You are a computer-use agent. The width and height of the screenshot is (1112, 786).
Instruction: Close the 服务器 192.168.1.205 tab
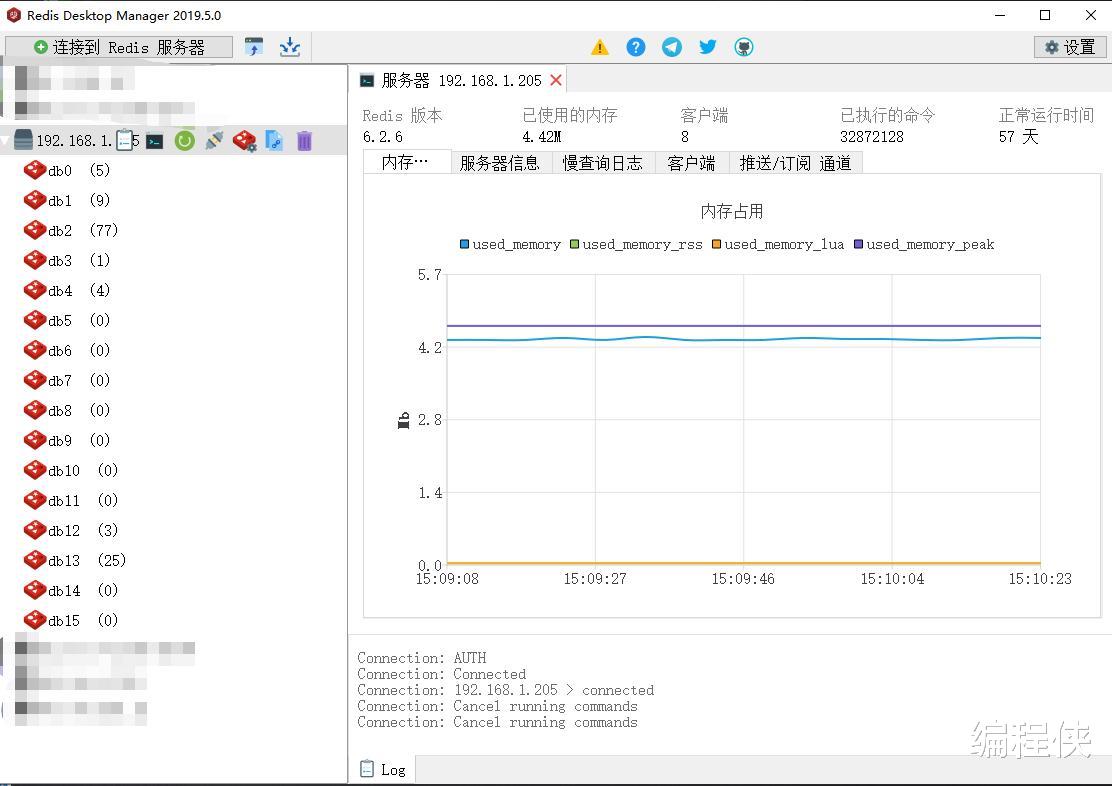point(556,80)
